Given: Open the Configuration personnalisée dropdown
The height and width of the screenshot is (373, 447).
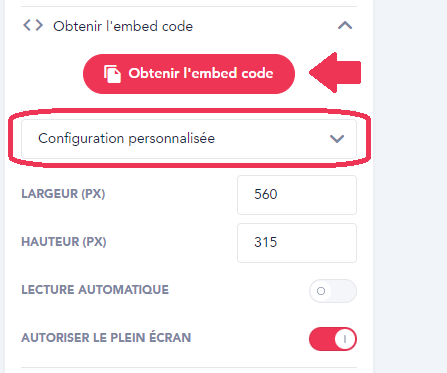Looking at the screenshot, I should pos(189,139).
